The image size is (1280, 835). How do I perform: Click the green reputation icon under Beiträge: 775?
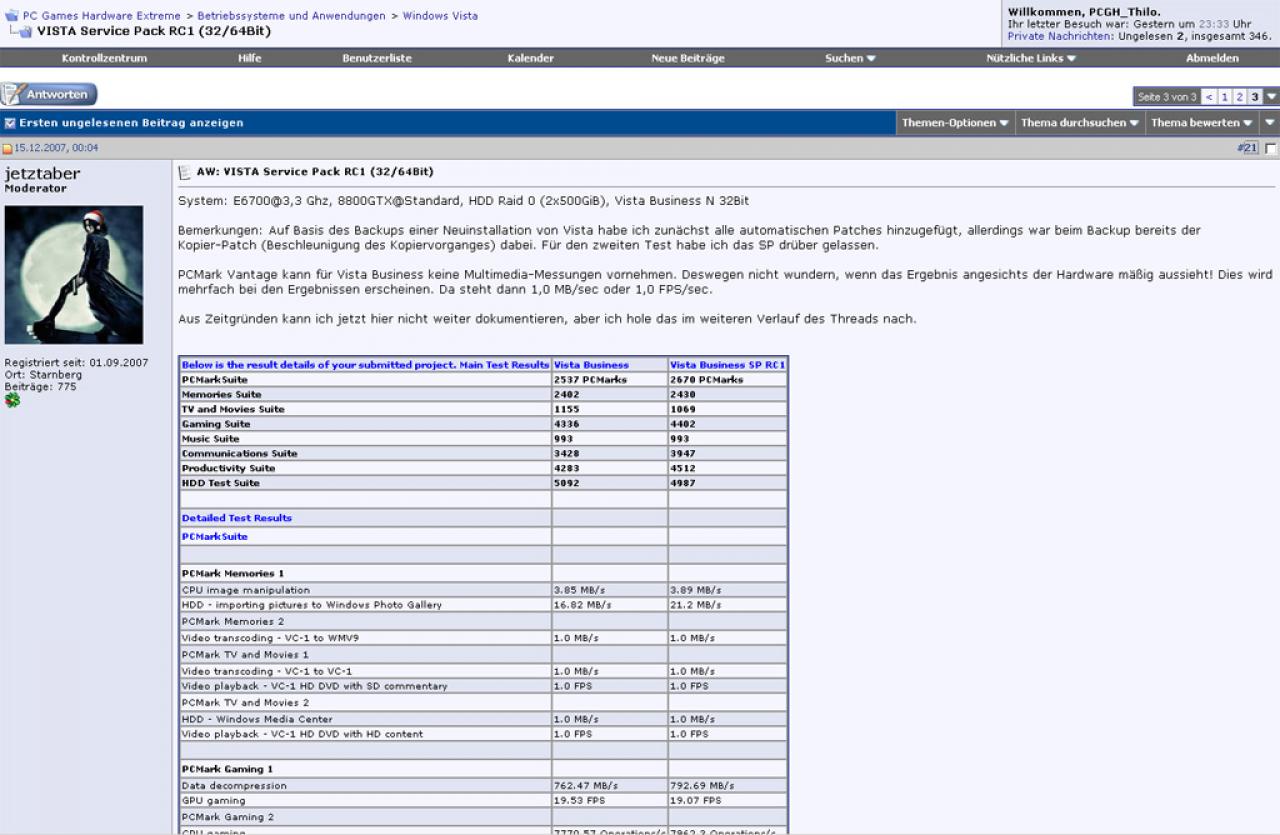click(x=12, y=400)
